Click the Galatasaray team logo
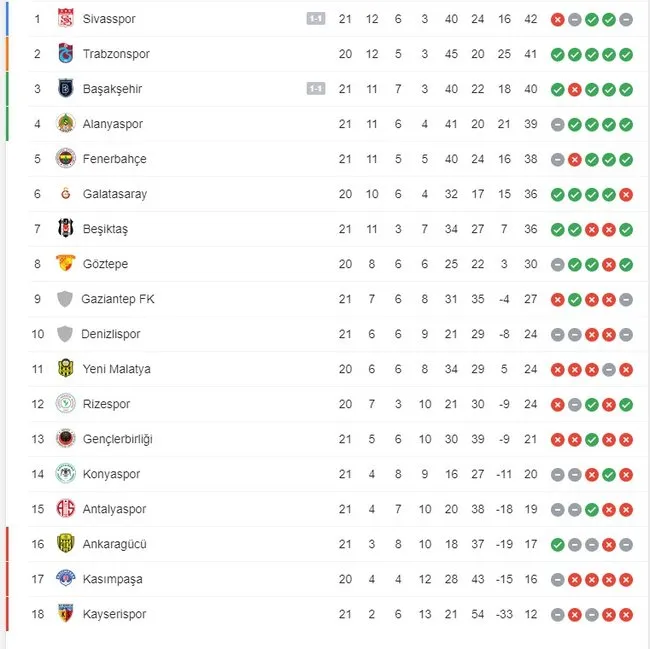Viewport: 650px width, 649px height. coord(66,194)
